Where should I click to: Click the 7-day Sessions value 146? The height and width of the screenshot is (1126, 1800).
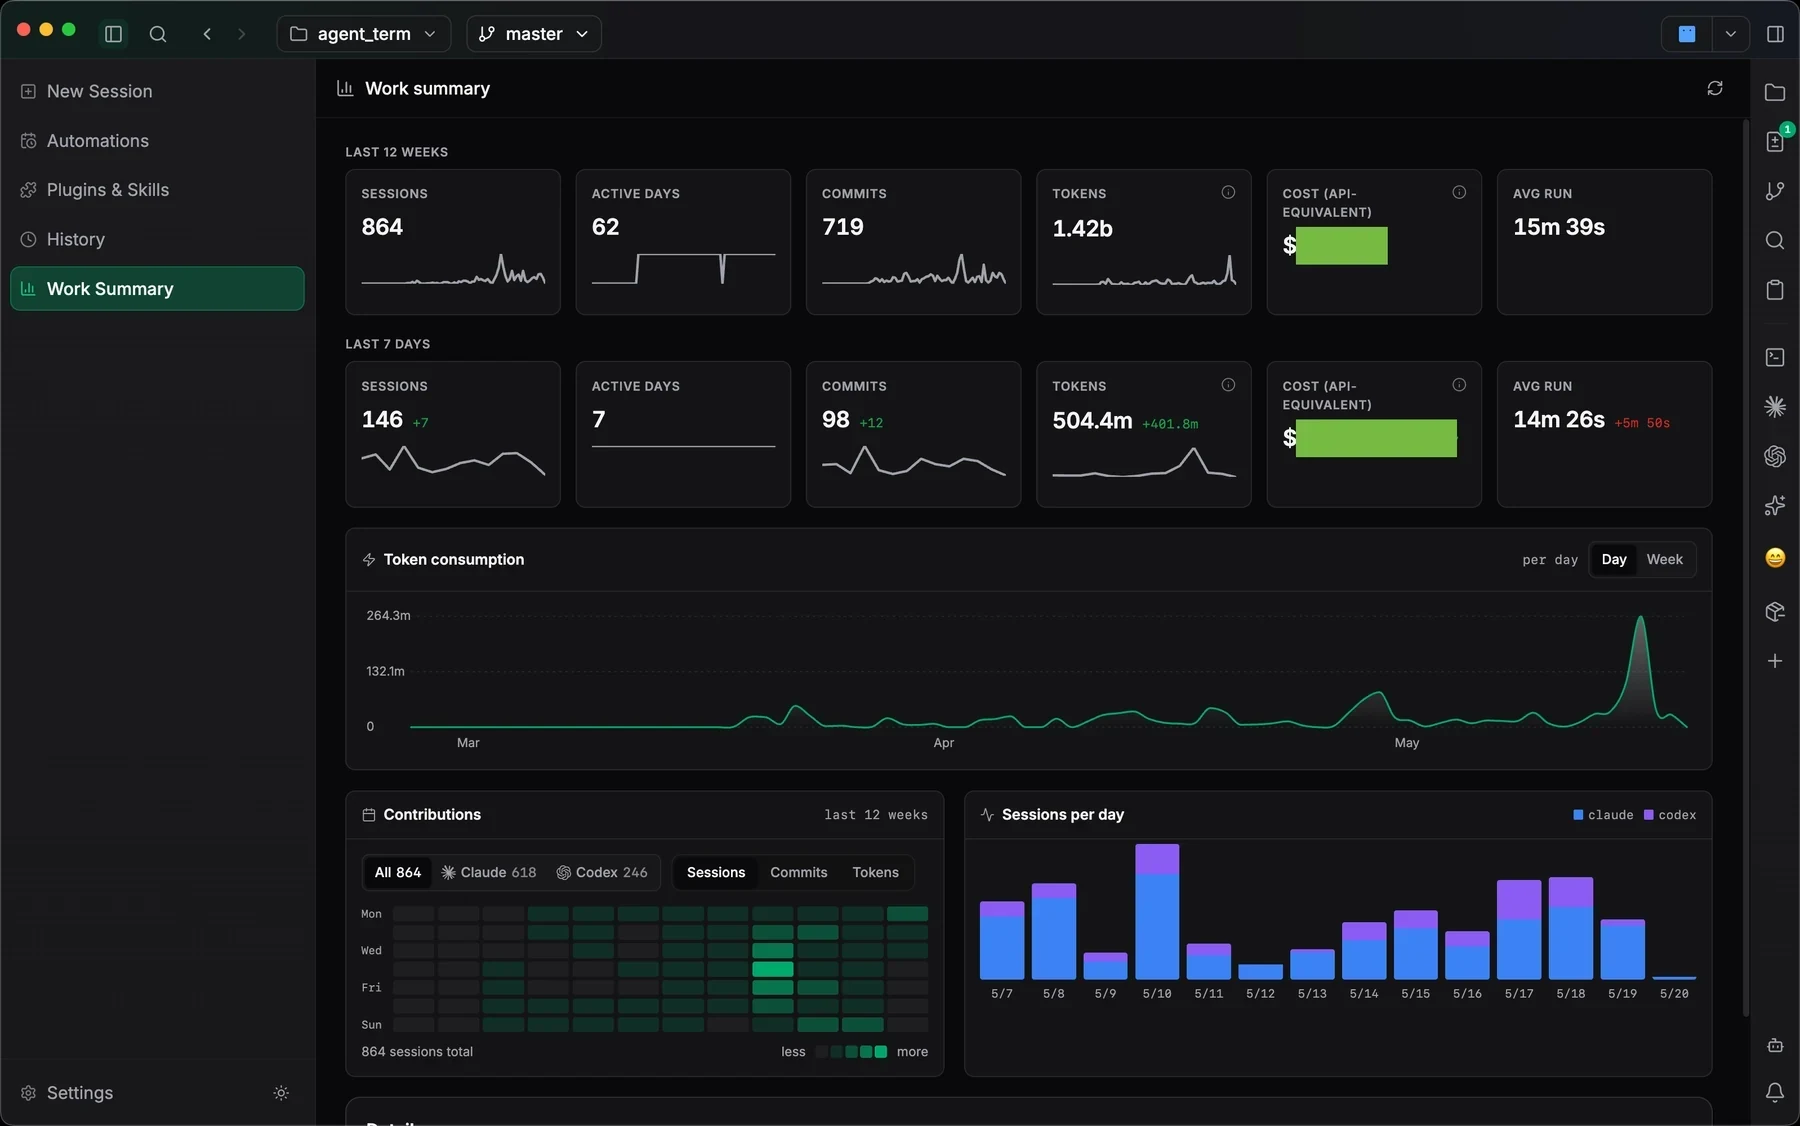[x=382, y=420]
